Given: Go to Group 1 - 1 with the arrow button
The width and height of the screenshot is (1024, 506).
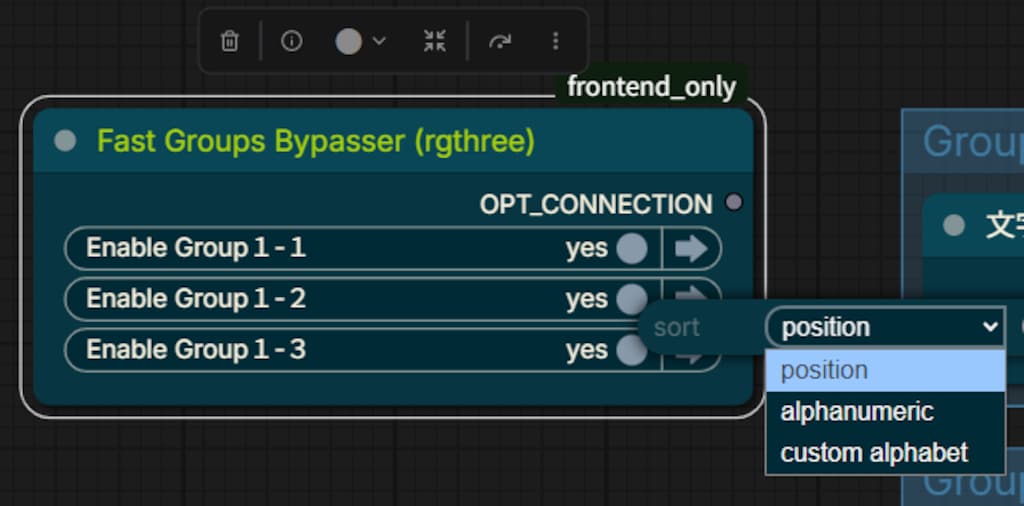Looking at the screenshot, I should pos(691,248).
